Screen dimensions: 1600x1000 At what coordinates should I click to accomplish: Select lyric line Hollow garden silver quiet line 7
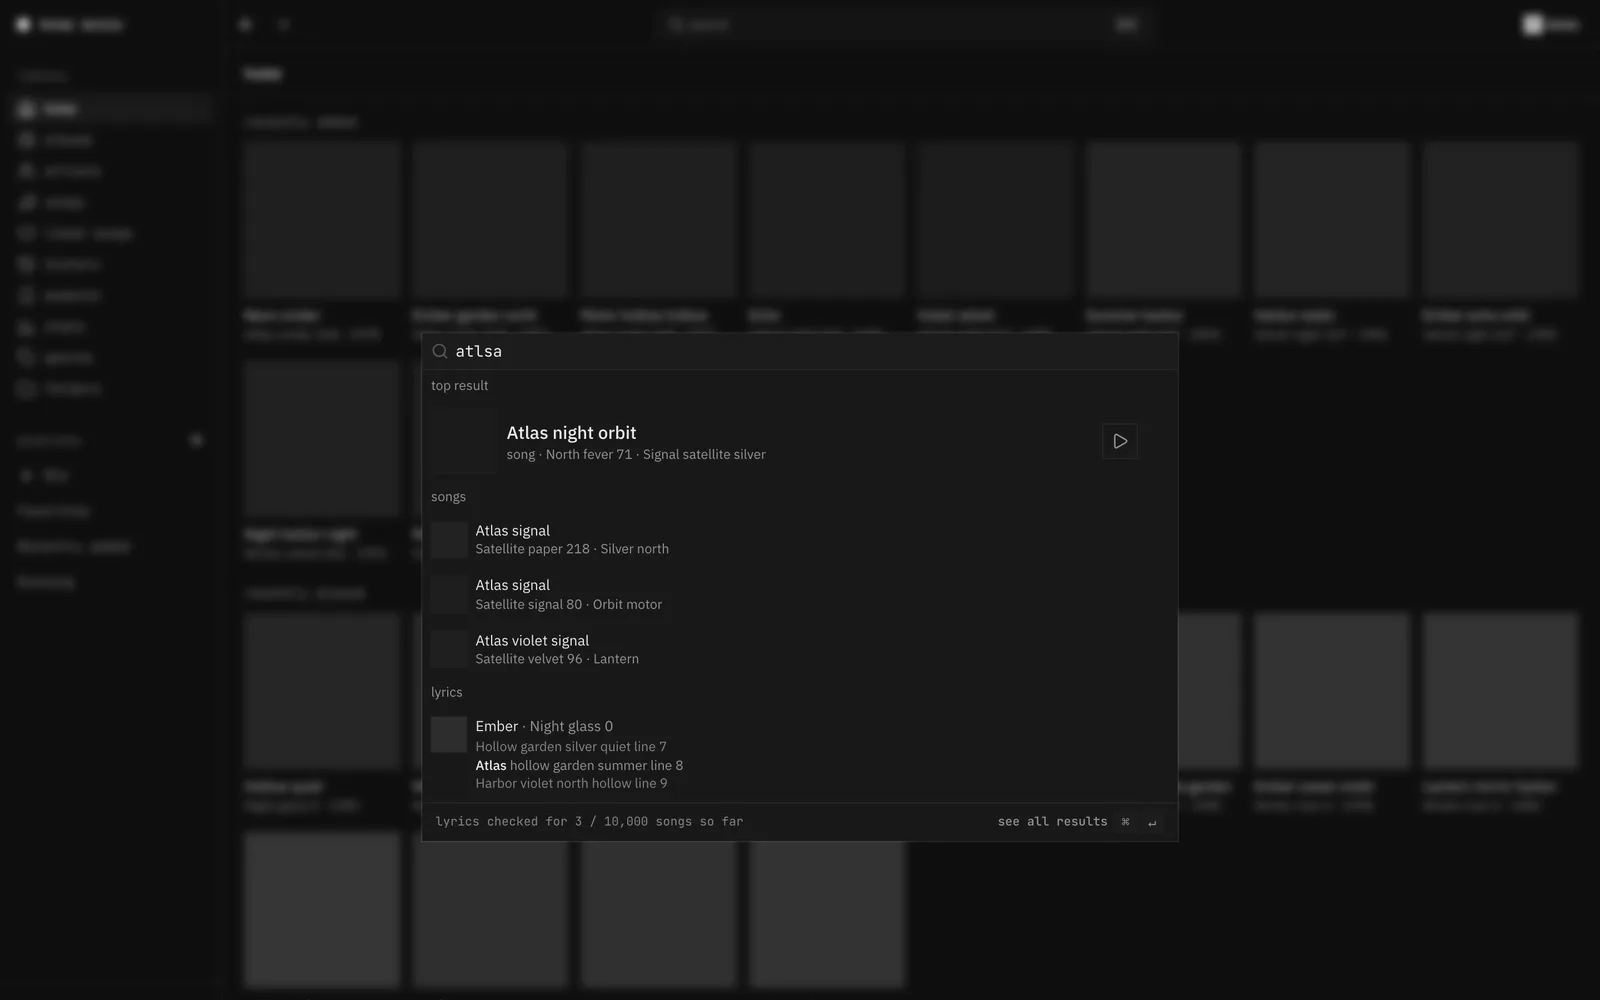tap(570, 747)
